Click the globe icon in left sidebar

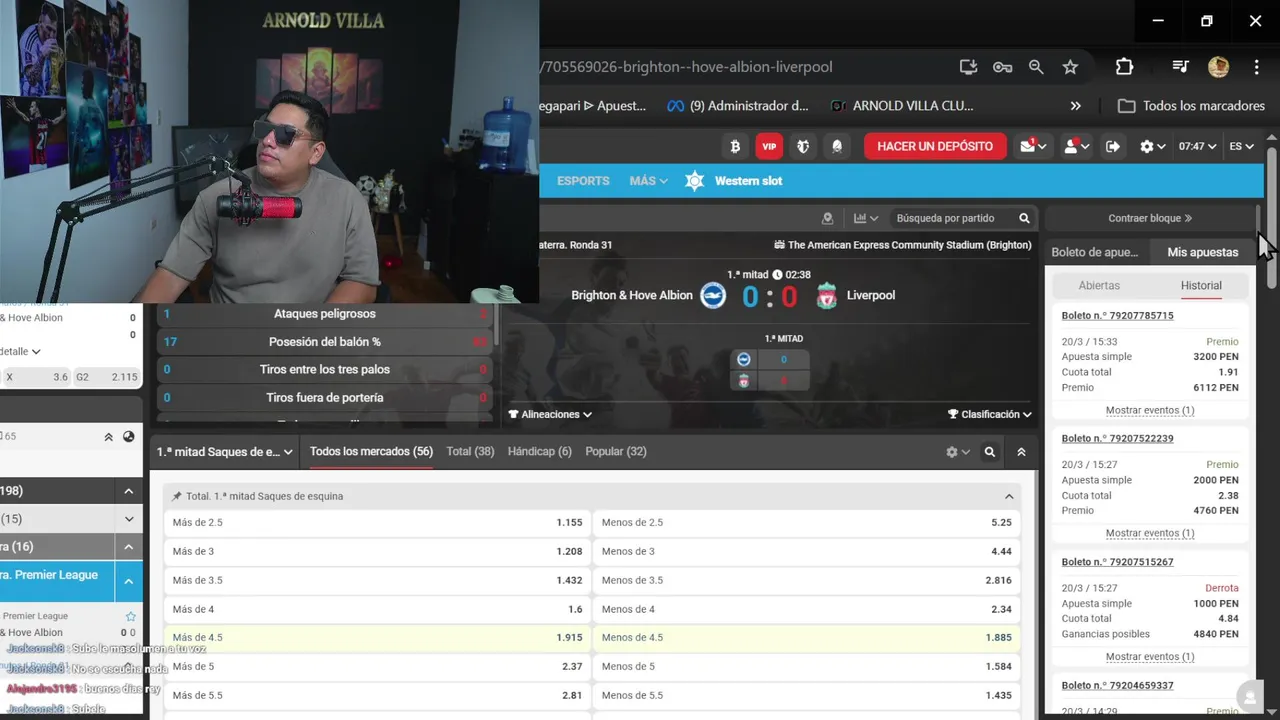(x=129, y=437)
